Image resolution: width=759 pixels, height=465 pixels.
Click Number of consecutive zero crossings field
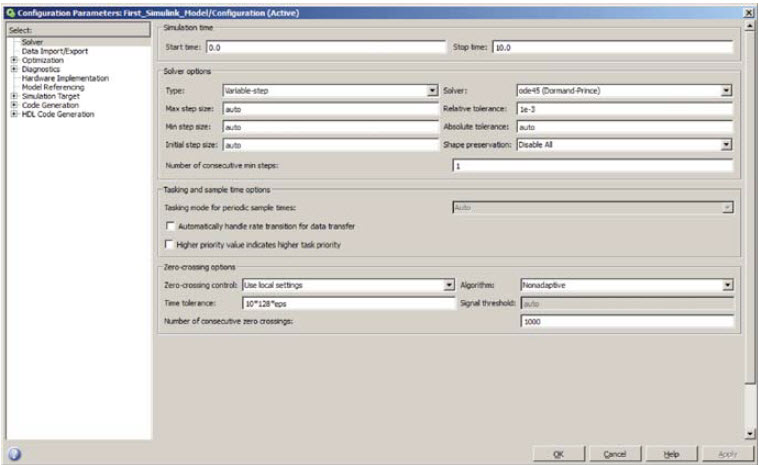coord(627,321)
